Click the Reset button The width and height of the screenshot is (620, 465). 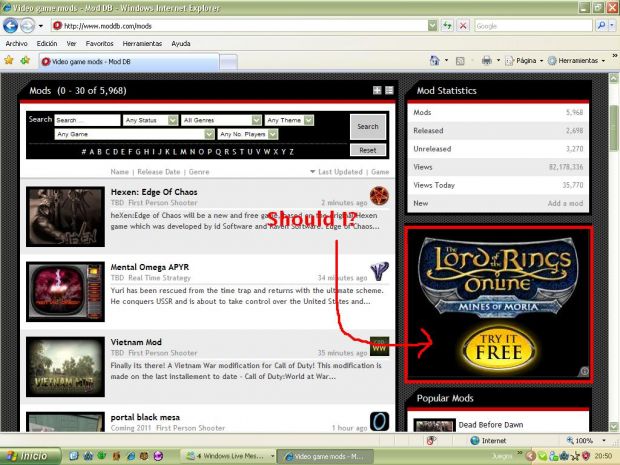tap(368, 150)
